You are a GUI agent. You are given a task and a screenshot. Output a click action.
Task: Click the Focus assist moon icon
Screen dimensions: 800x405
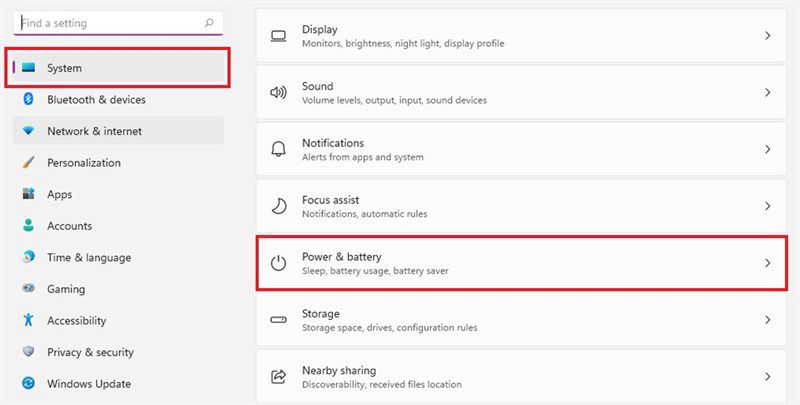click(278, 206)
